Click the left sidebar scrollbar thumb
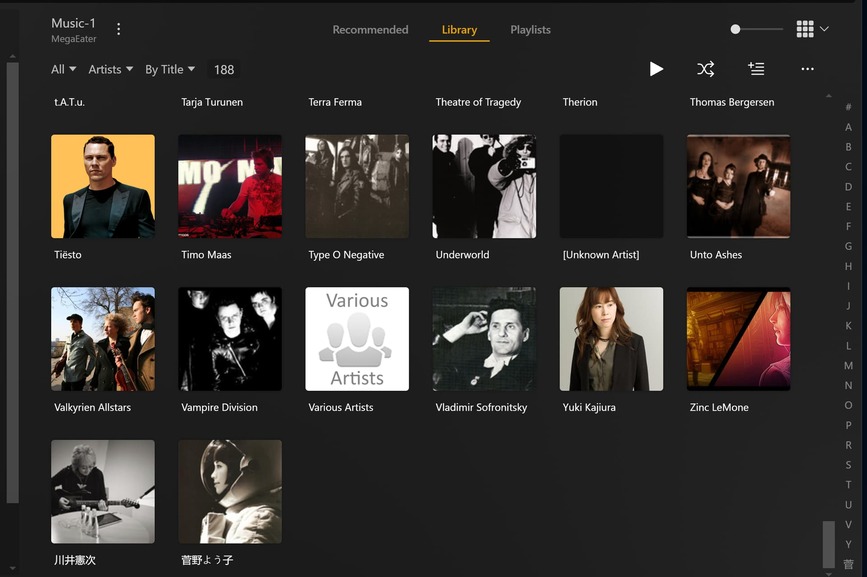 tap(12, 282)
